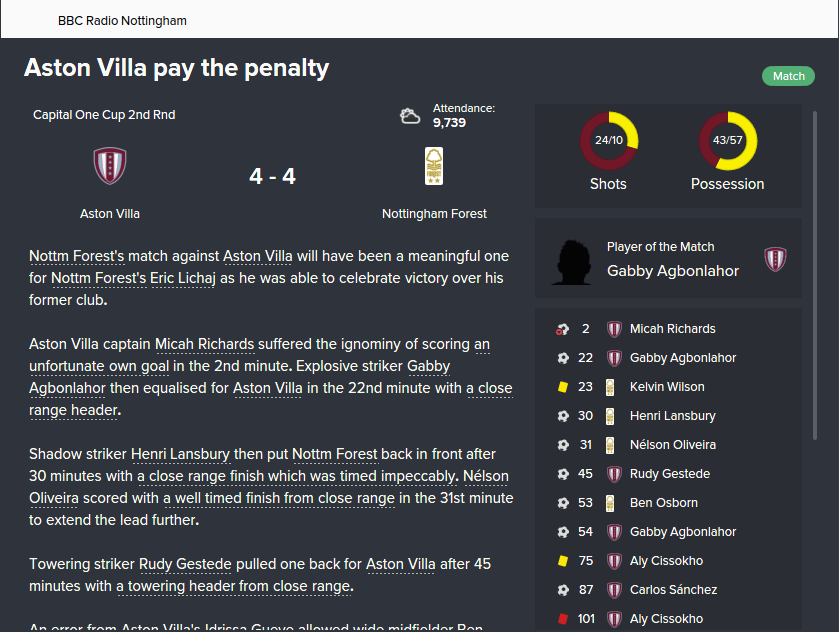
Task: Click the Forest badge next to Ben Osborn
Action: 615,503
